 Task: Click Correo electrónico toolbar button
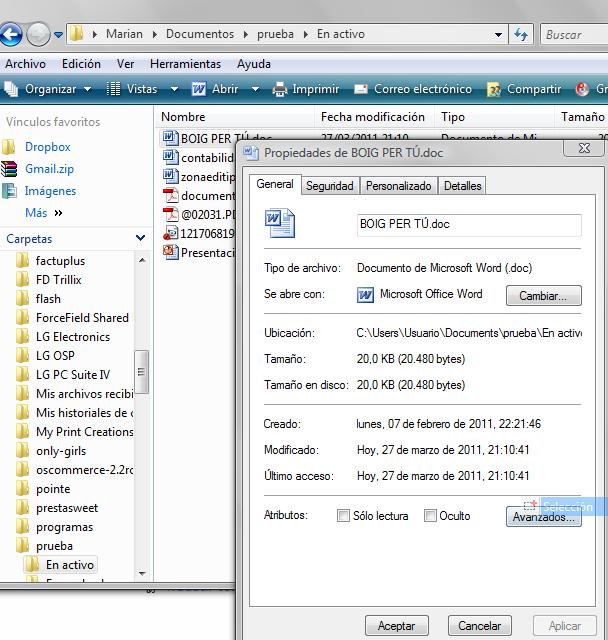(x=413, y=89)
